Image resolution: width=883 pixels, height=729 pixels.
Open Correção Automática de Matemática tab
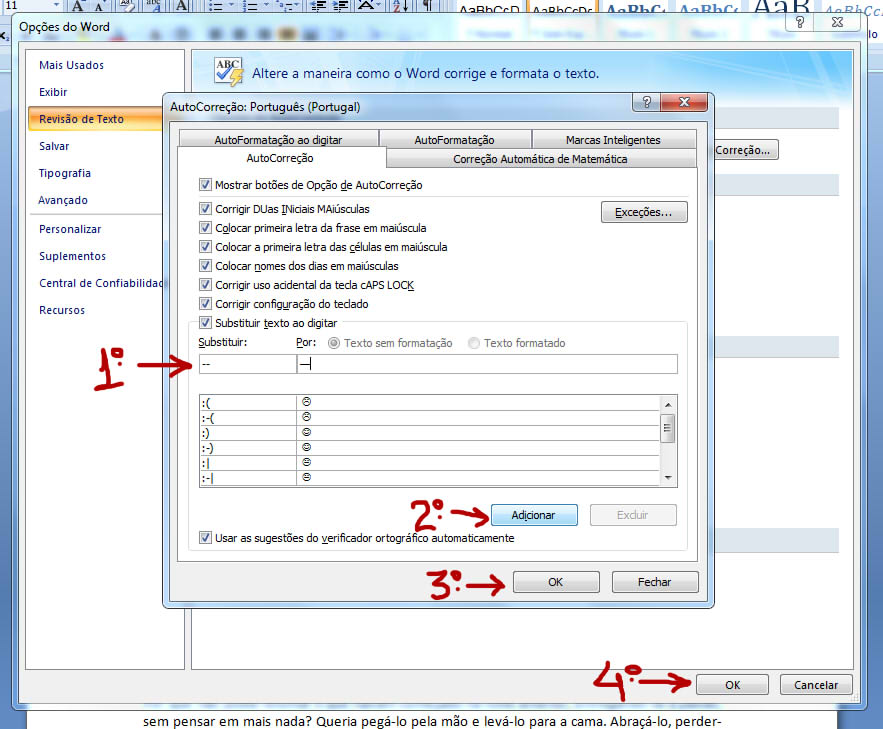(x=540, y=159)
